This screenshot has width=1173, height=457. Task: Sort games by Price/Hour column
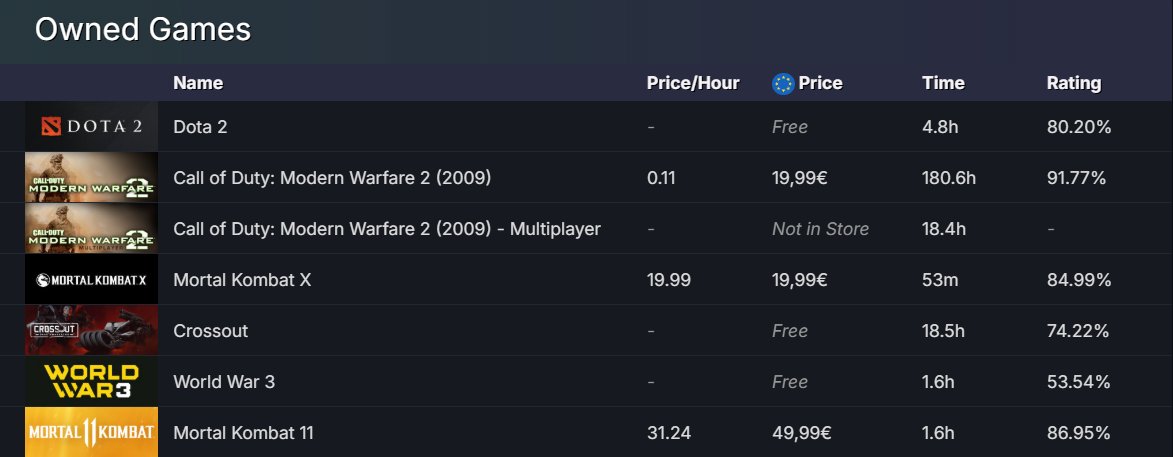point(693,83)
